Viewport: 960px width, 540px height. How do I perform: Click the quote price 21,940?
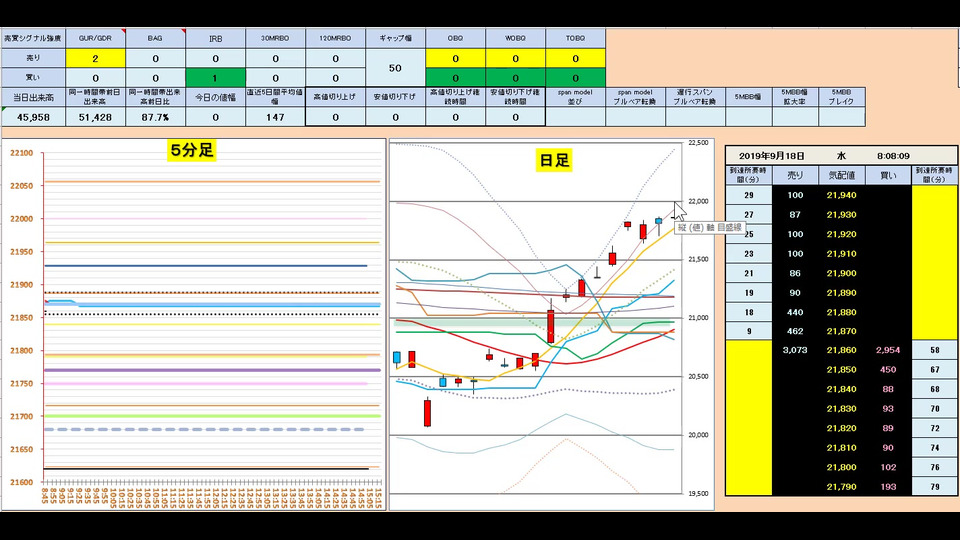tap(841, 195)
